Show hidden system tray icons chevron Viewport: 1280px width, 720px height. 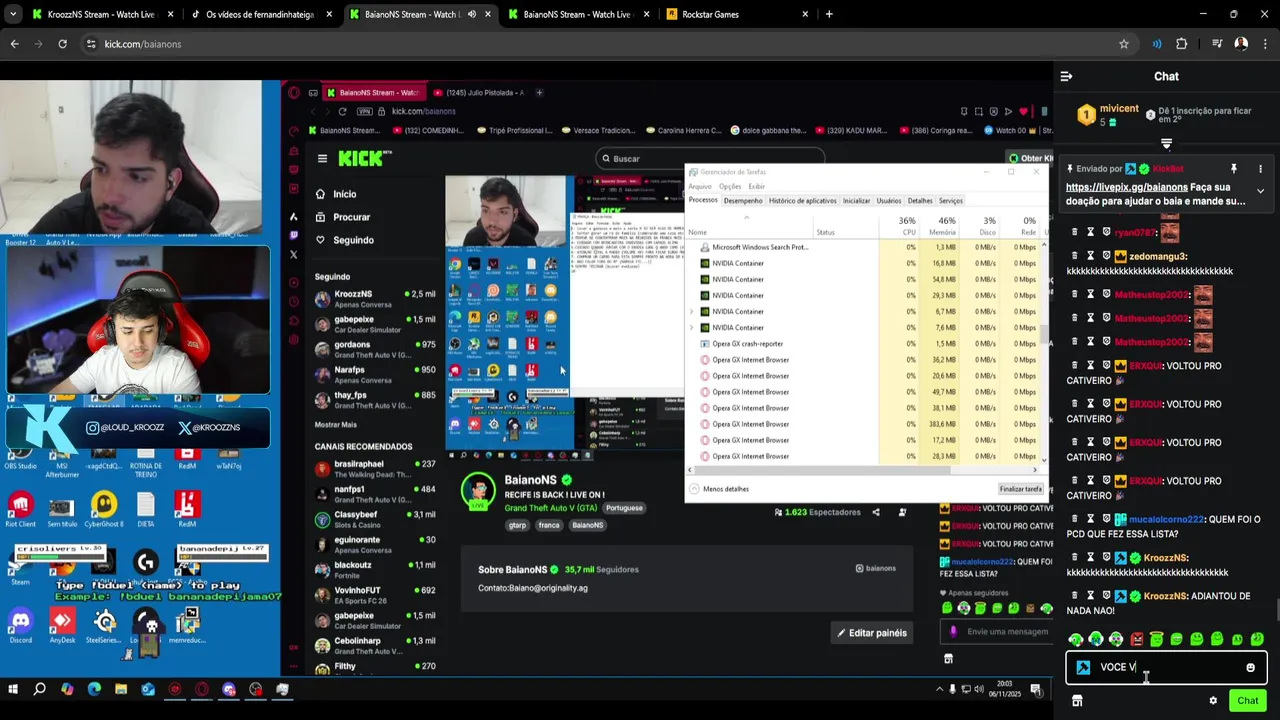coord(939,689)
